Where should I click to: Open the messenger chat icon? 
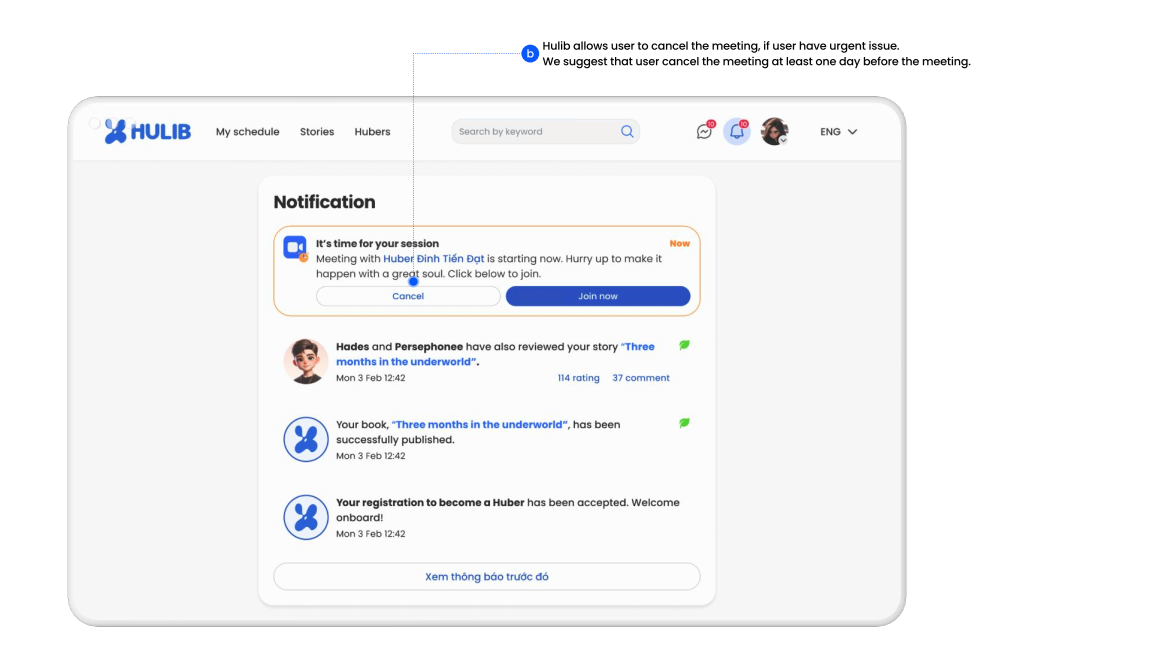tap(705, 131)
